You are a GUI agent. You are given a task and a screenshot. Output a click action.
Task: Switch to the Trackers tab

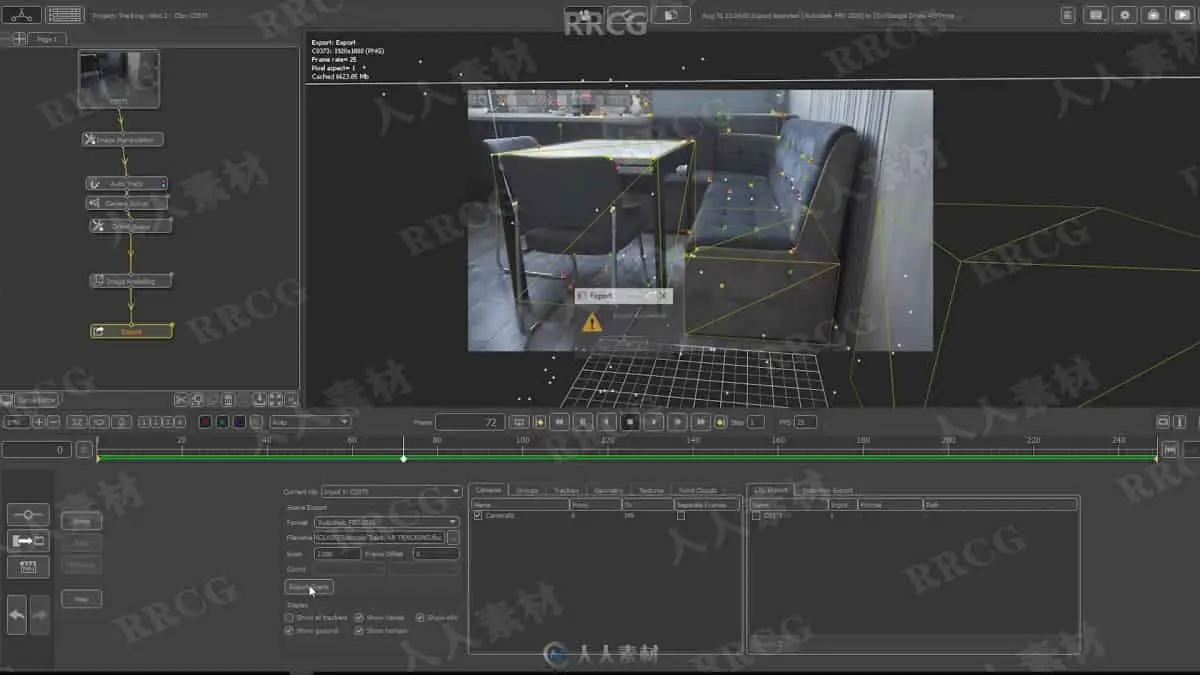coord(567,491)
